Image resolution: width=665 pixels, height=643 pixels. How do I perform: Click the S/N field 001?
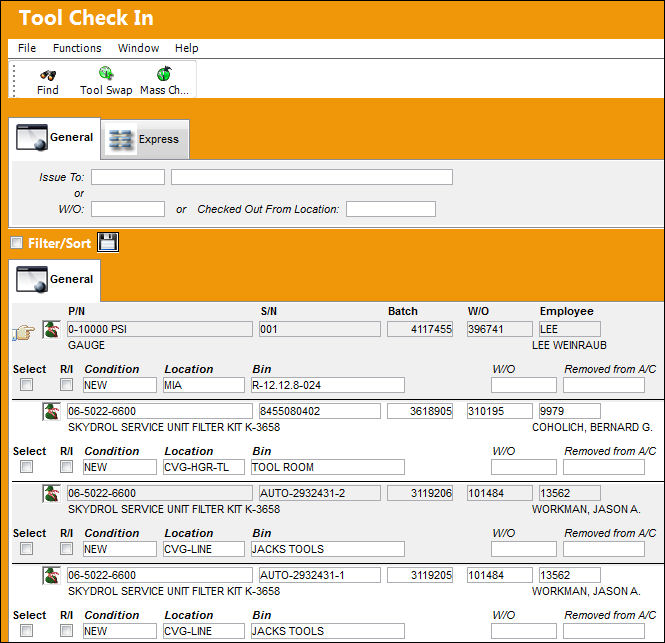pyautogui.click(x=320, y=329)
